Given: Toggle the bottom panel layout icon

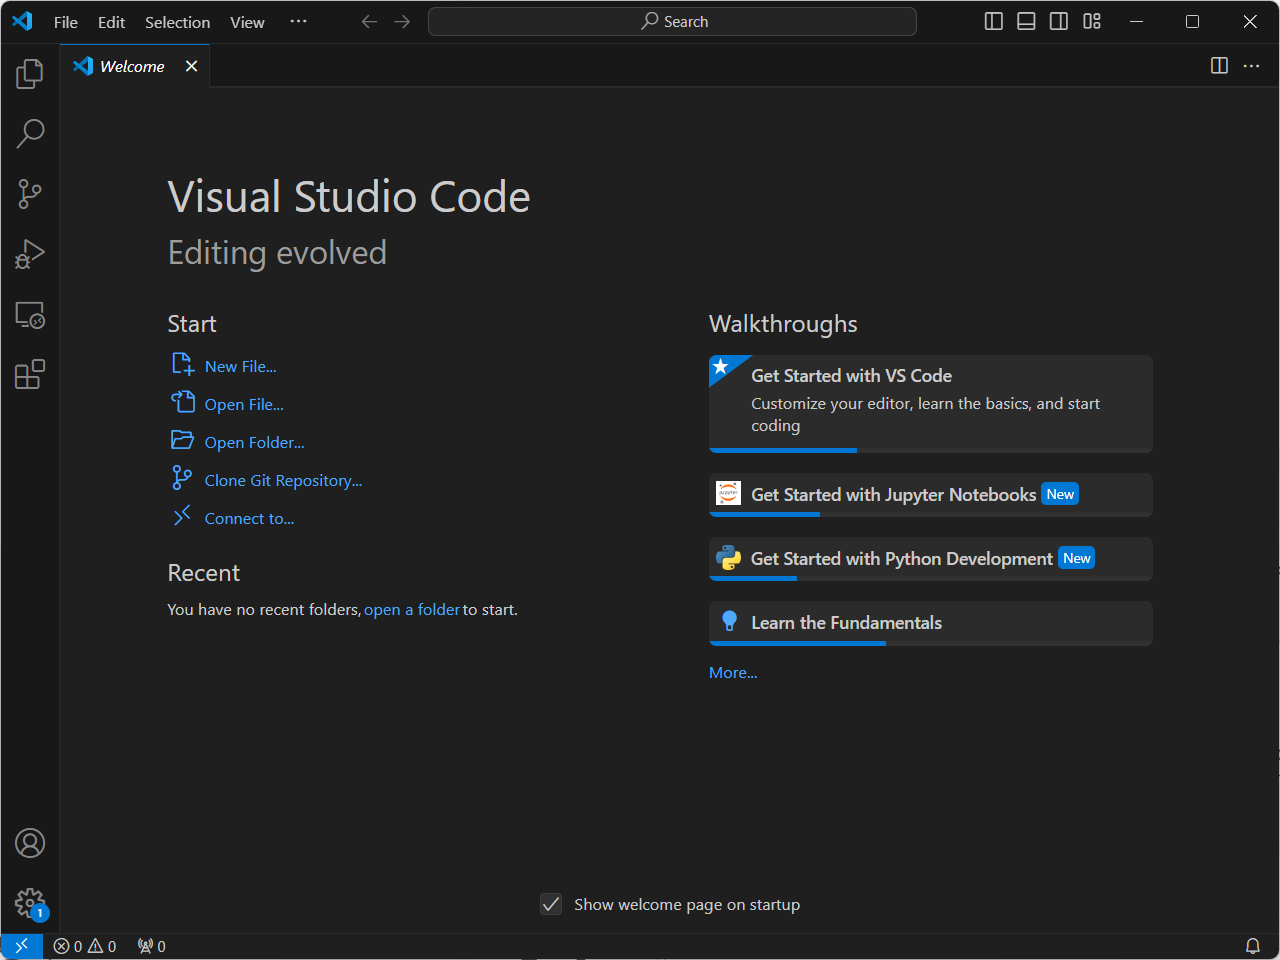Looking at the screenshot, I should click(1026, 22).
